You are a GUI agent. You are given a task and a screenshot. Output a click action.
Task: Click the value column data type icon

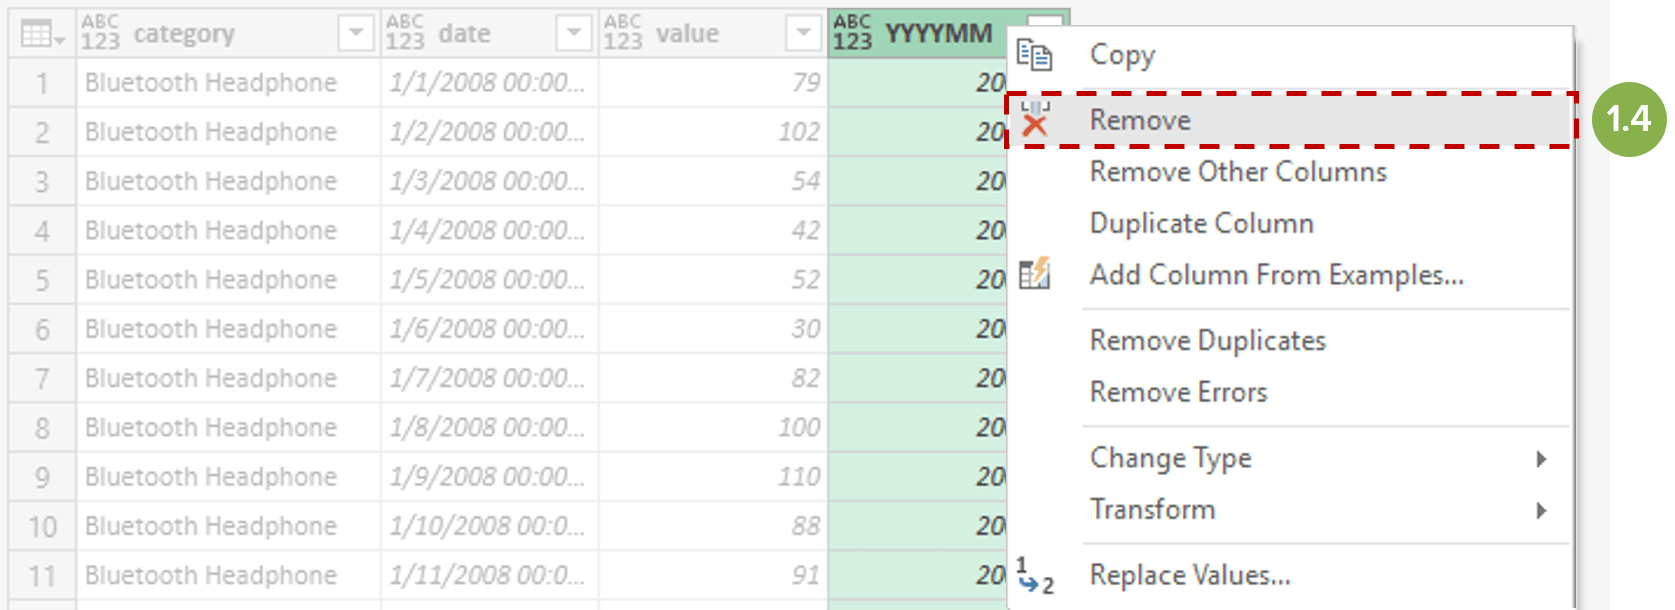[622, 33]
